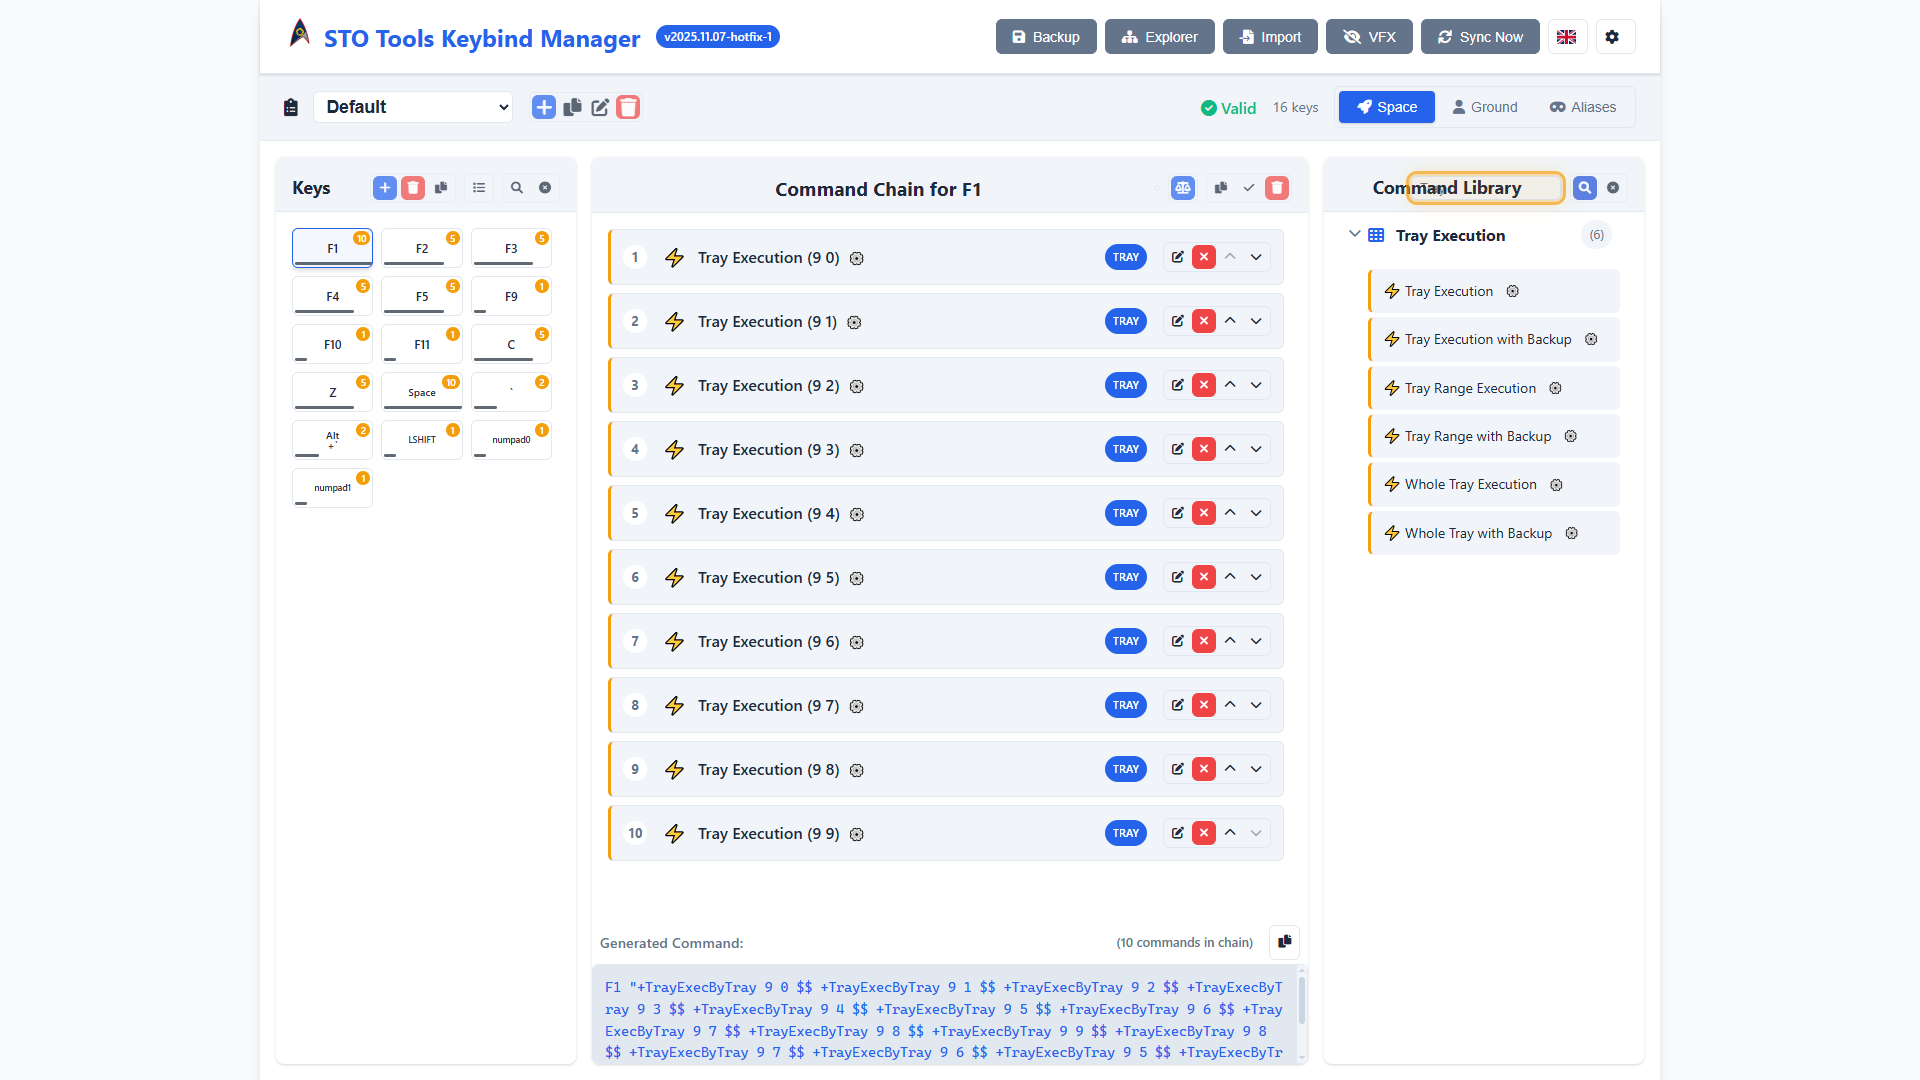Click the delete profile trash icon
Viewport: 1920px width, 1080px height.
[628, 107]
